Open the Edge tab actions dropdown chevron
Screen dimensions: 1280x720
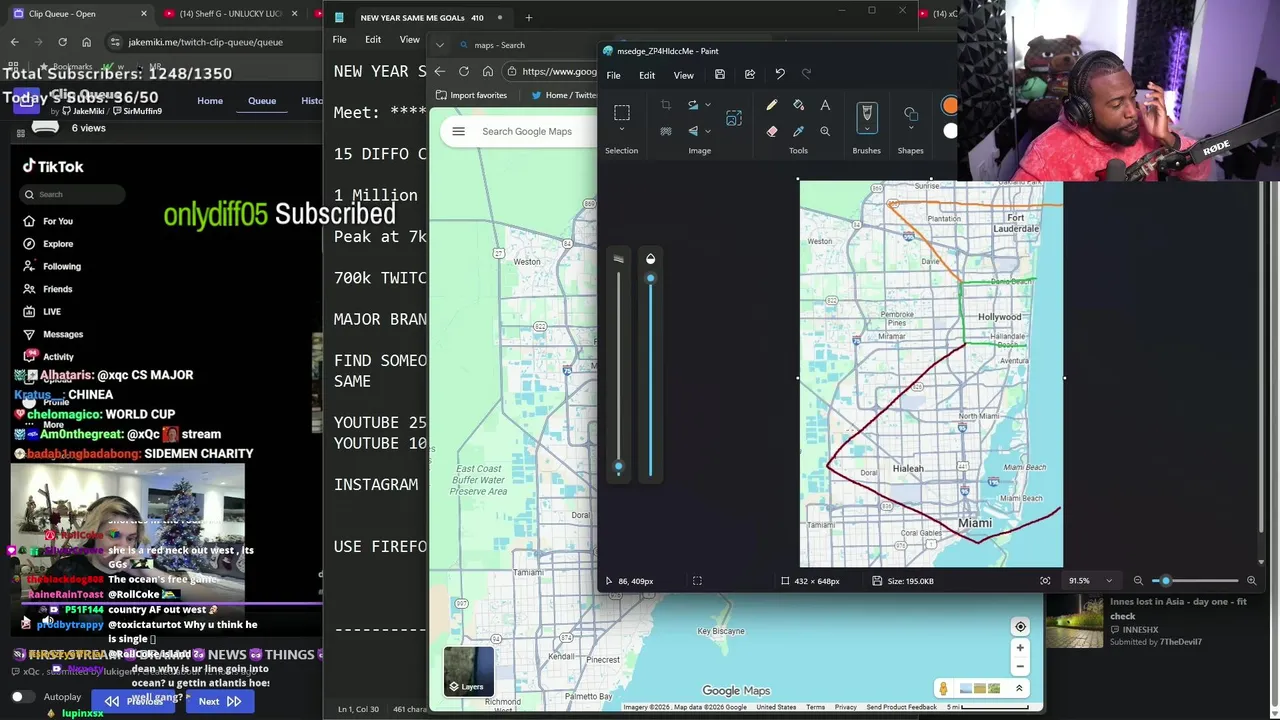[x=440, y=45]
